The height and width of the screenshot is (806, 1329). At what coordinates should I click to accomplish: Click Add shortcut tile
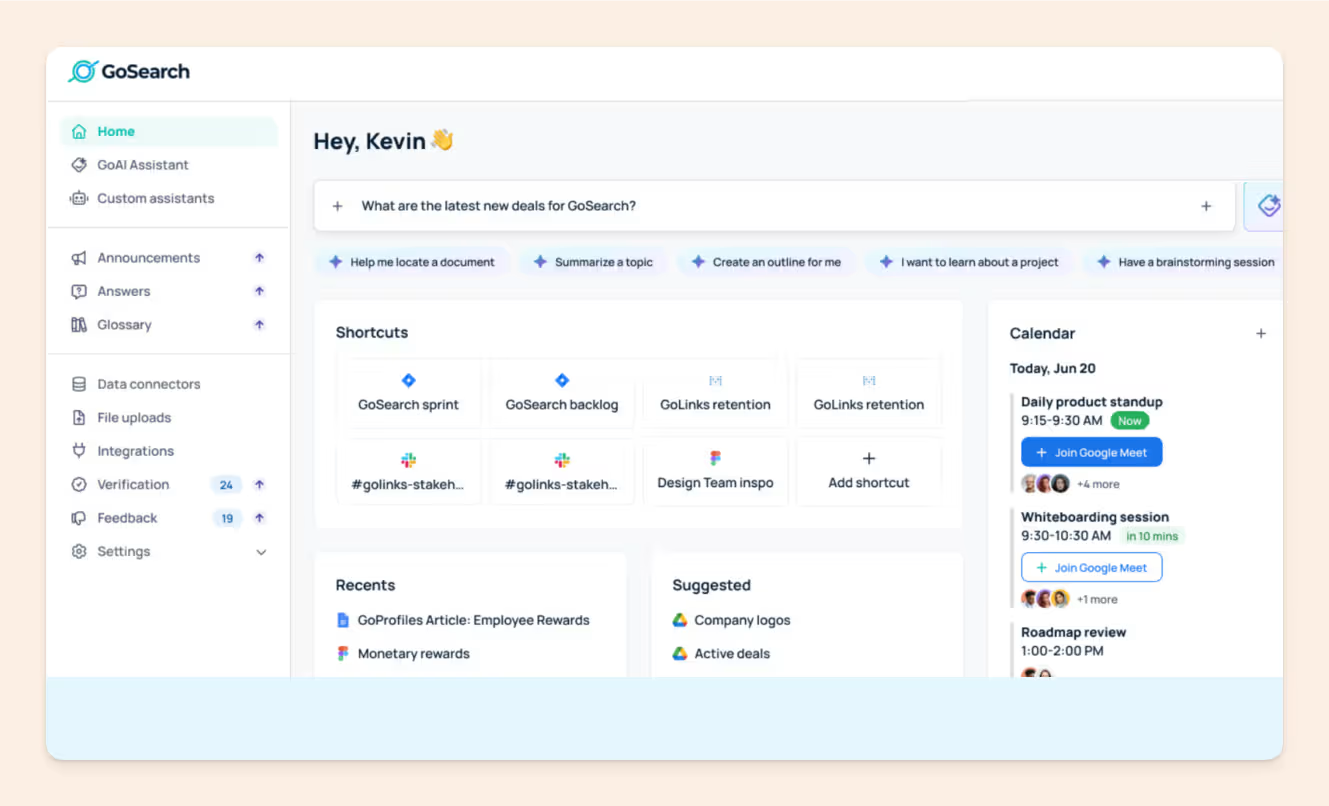pos(869,471)
